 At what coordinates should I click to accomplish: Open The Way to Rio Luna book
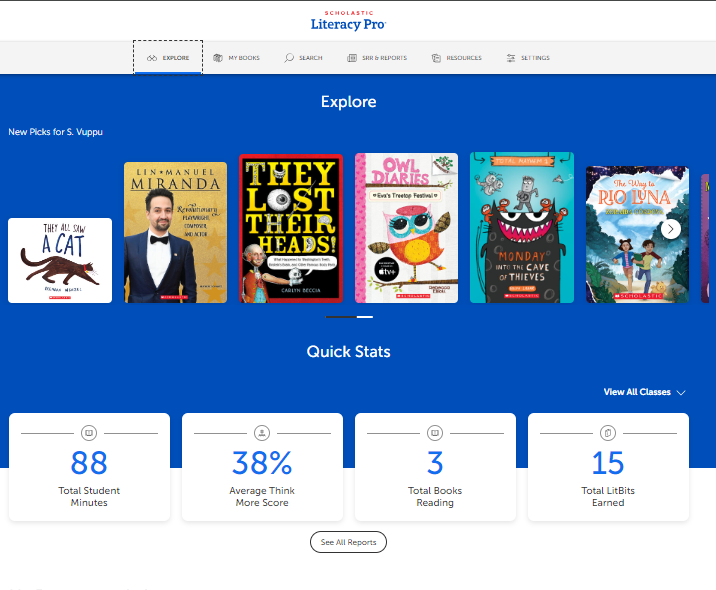(637, 234)
